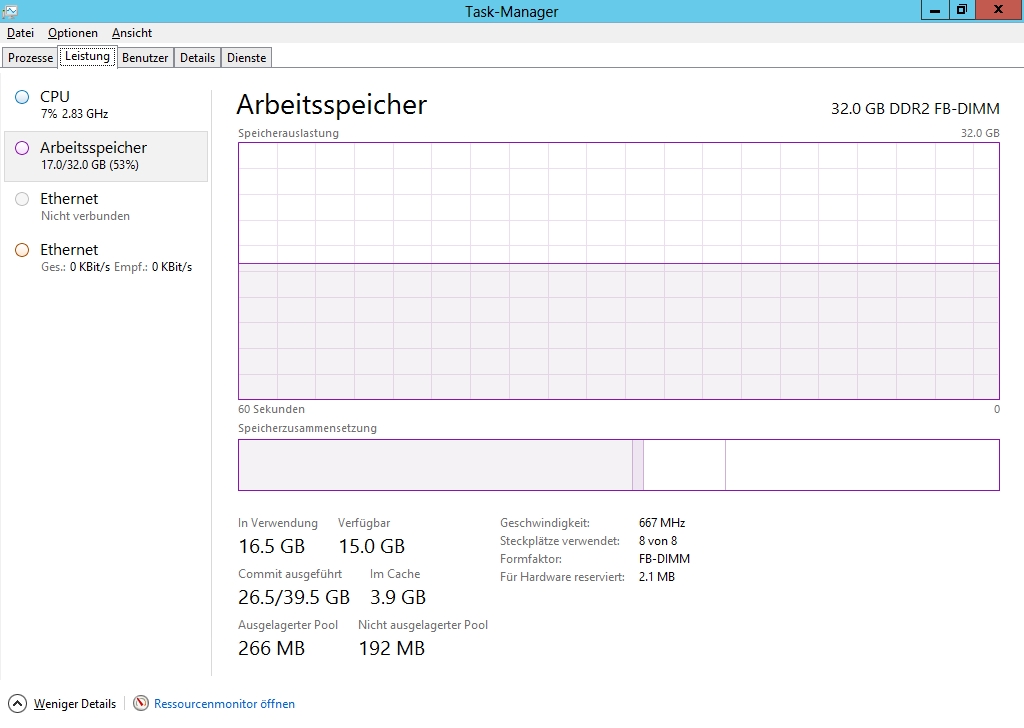Screen dimensions: 1024x728
Task: Click the Task-Manager icon in title bar
Action: (x=11, y=11)
